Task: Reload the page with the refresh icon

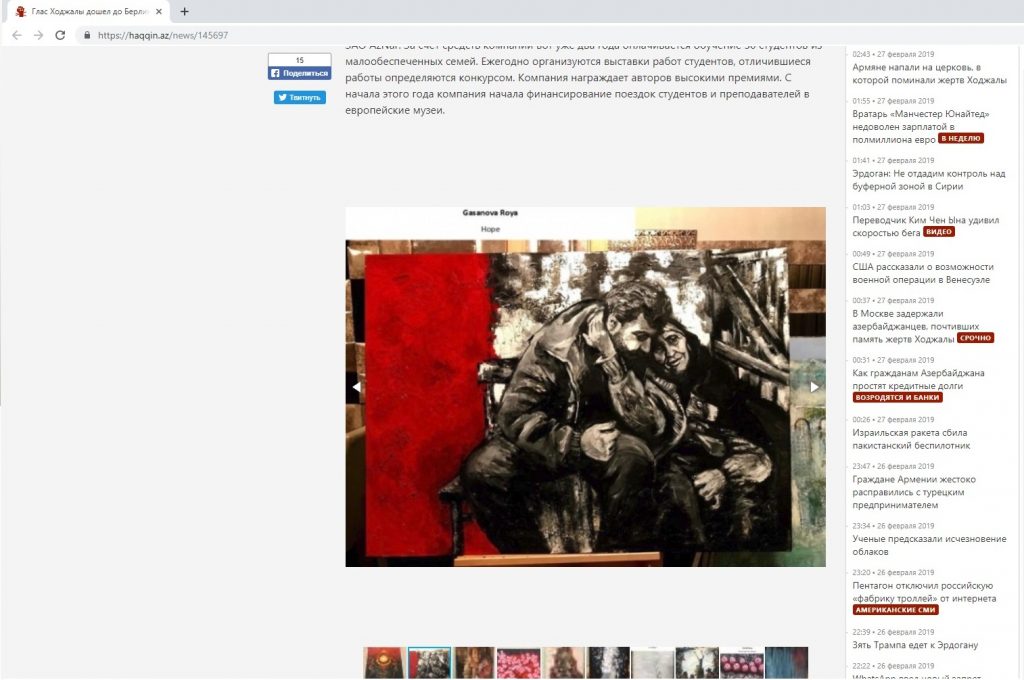Action: coord(60,35)
